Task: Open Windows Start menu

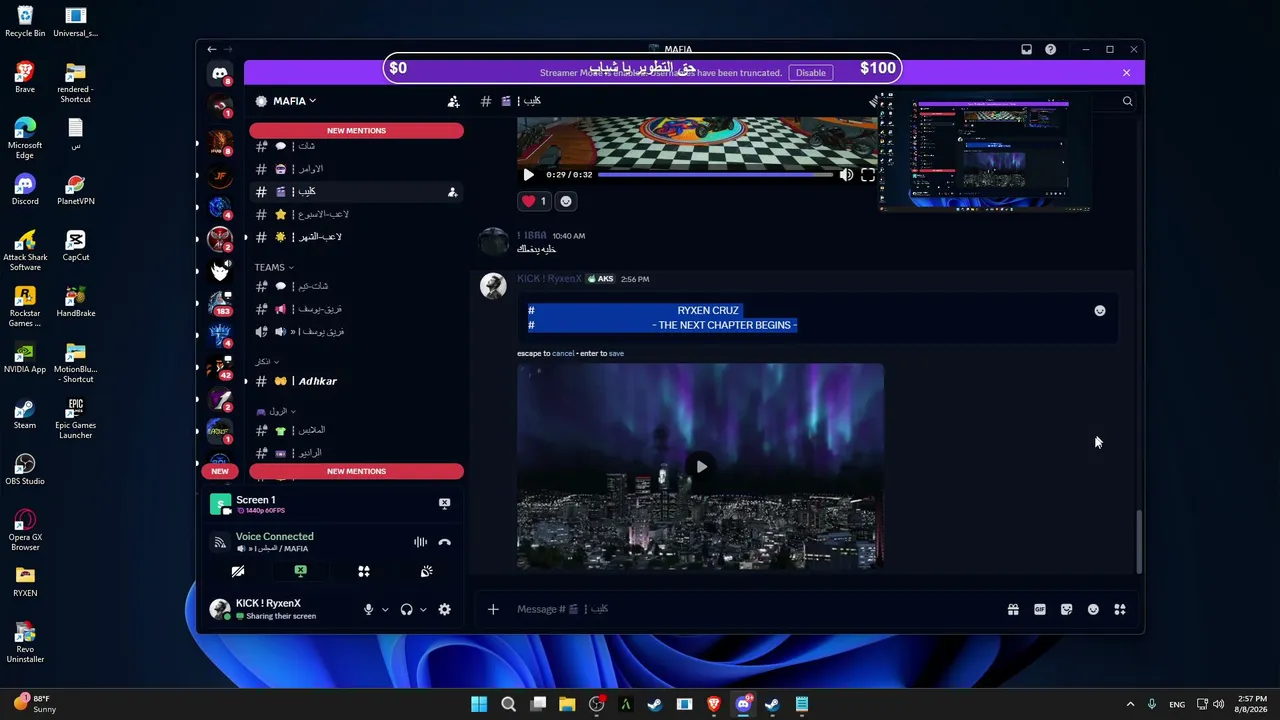Action: (x=479, y=704)
